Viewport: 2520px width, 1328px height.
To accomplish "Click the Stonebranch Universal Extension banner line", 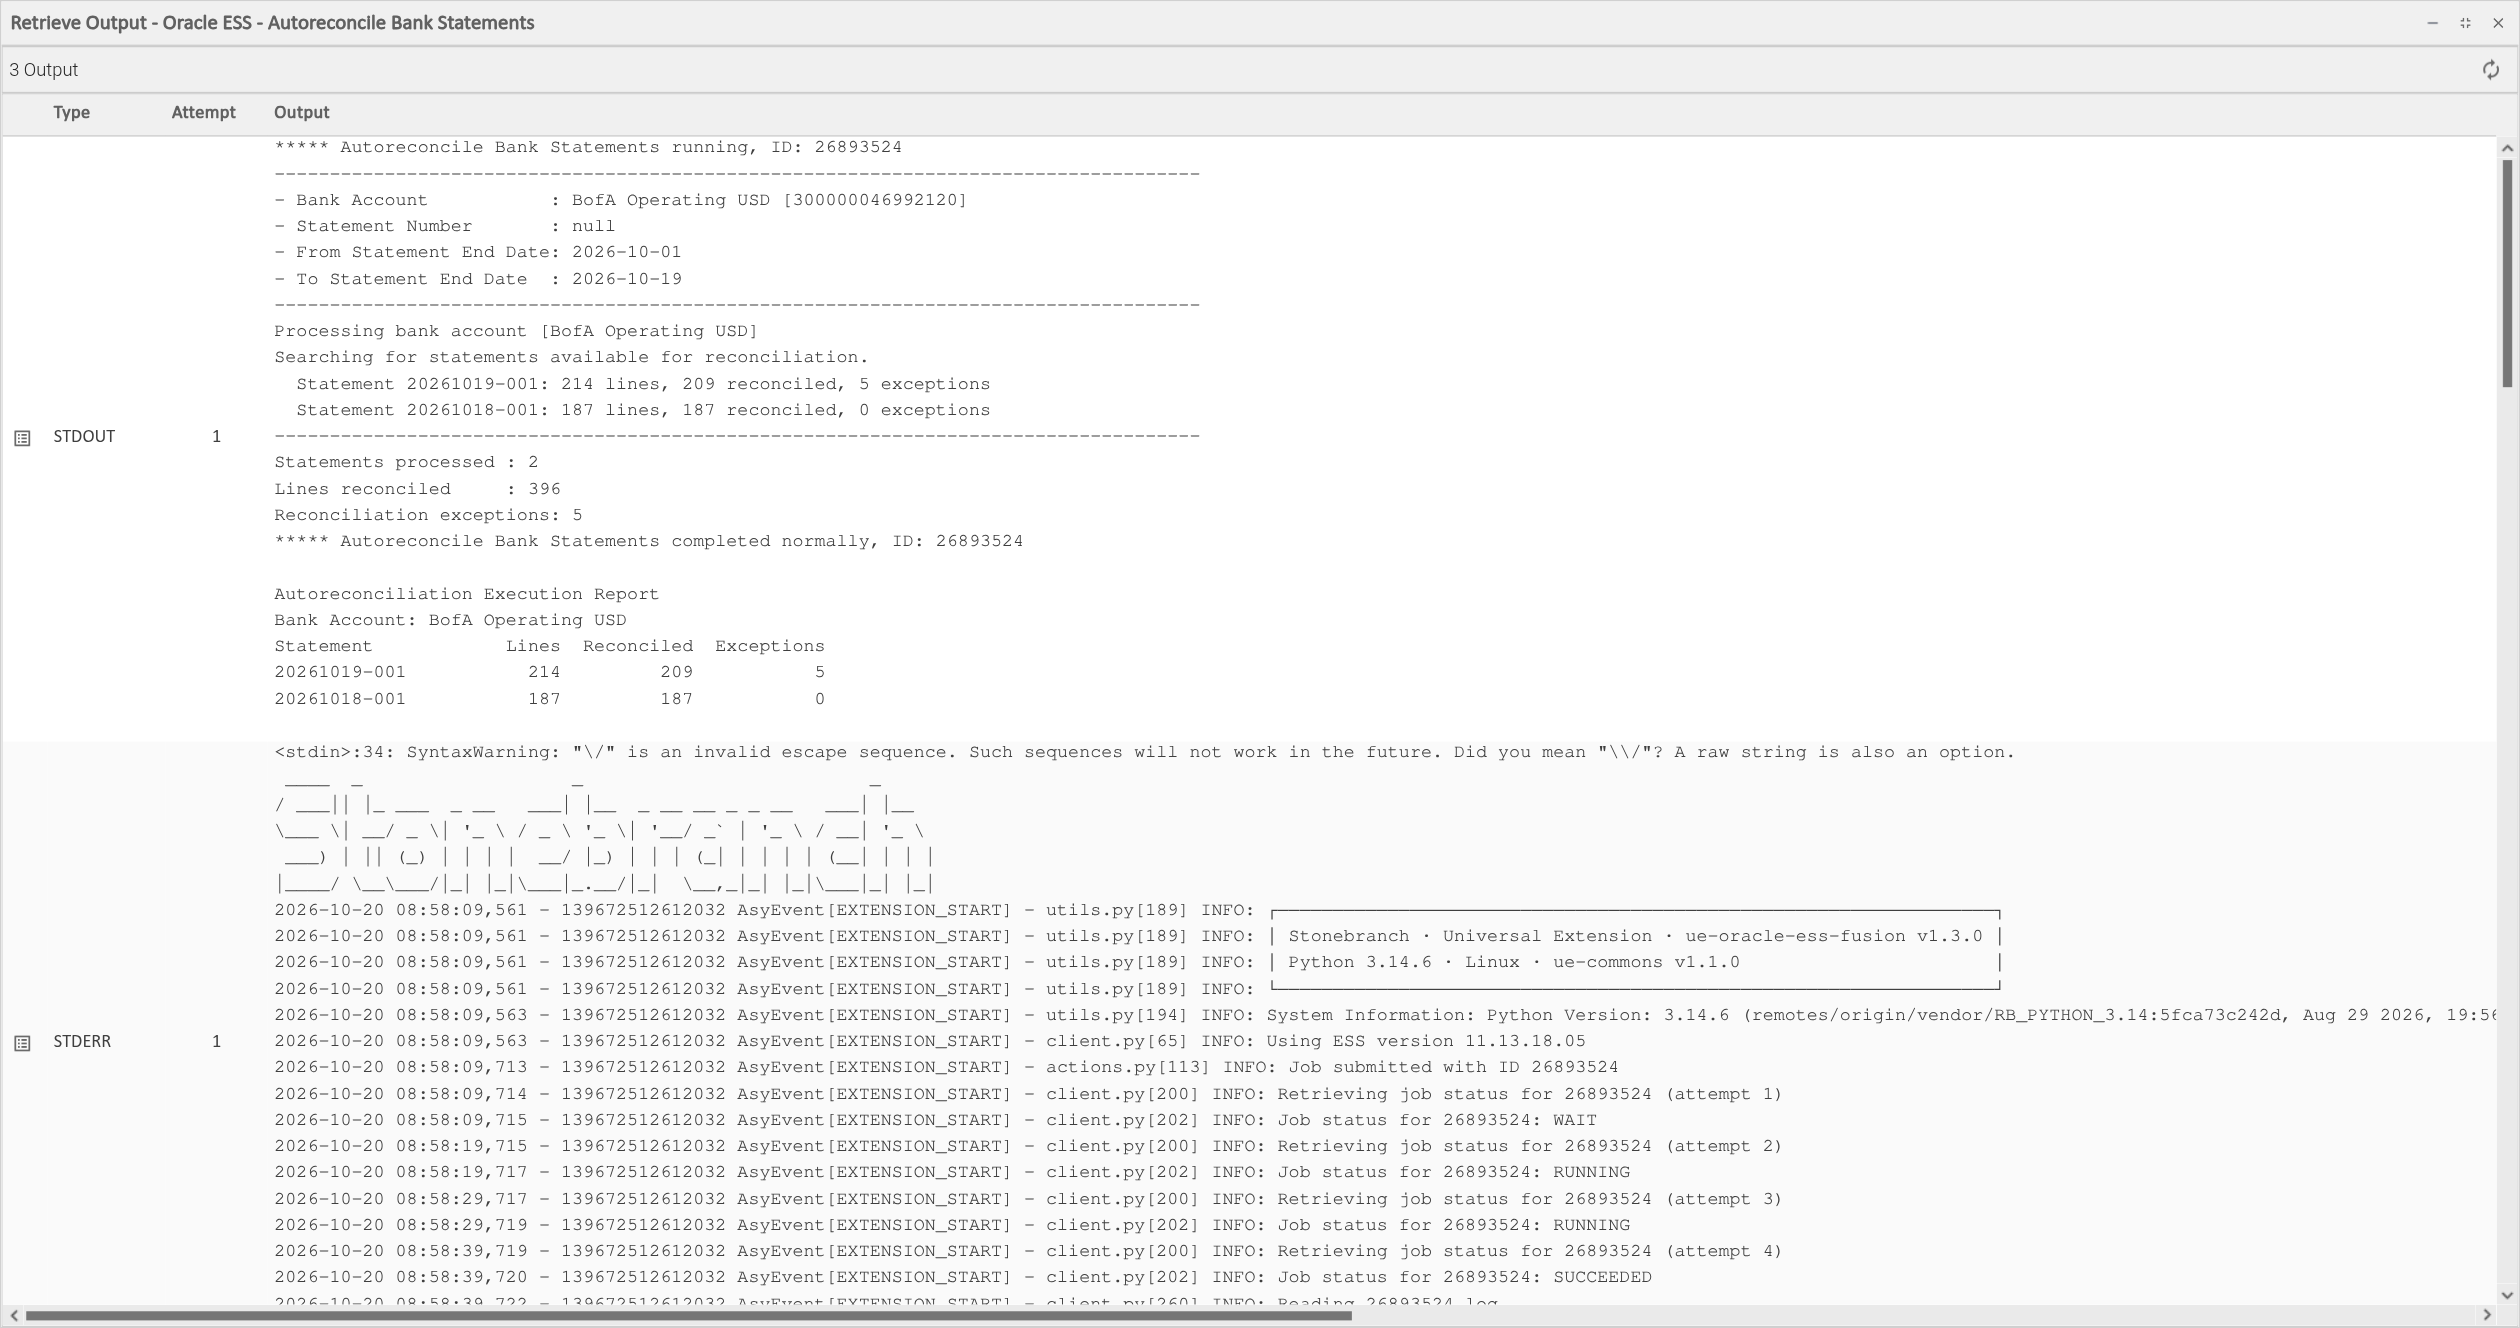I will click(1138, 936).
